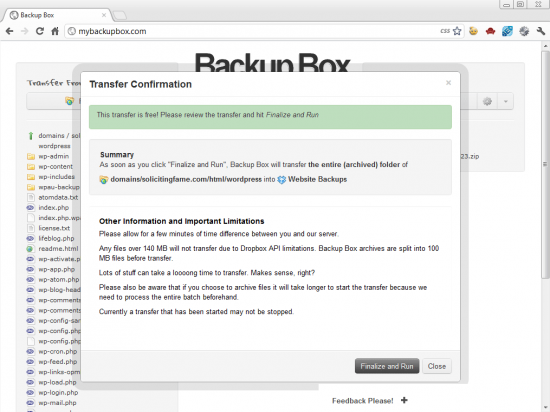
Task: Open the yellow face extension icon
Action: tap(474, 31)
